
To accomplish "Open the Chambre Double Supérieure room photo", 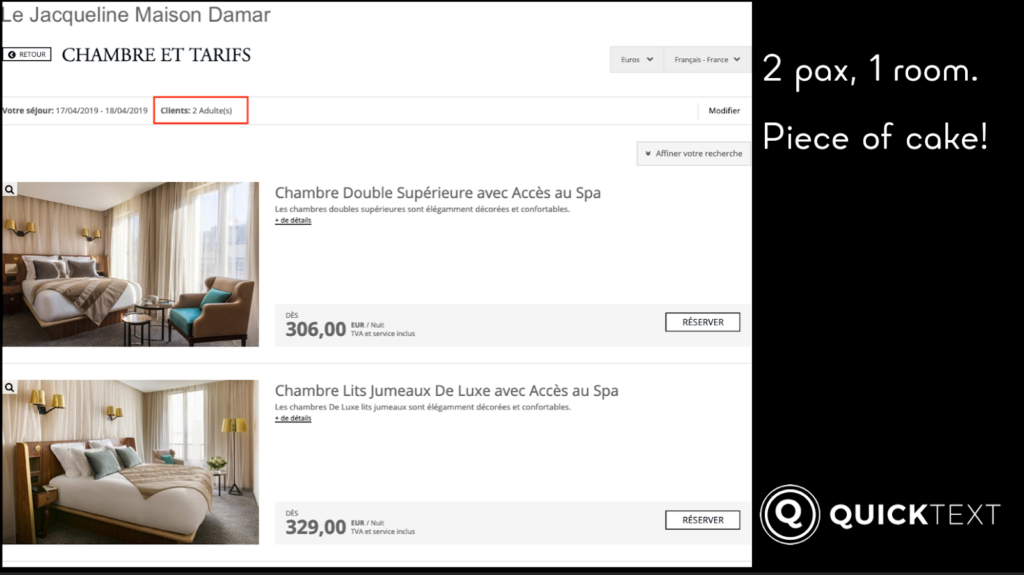I will pyautogui.click(x=131, y=264).
